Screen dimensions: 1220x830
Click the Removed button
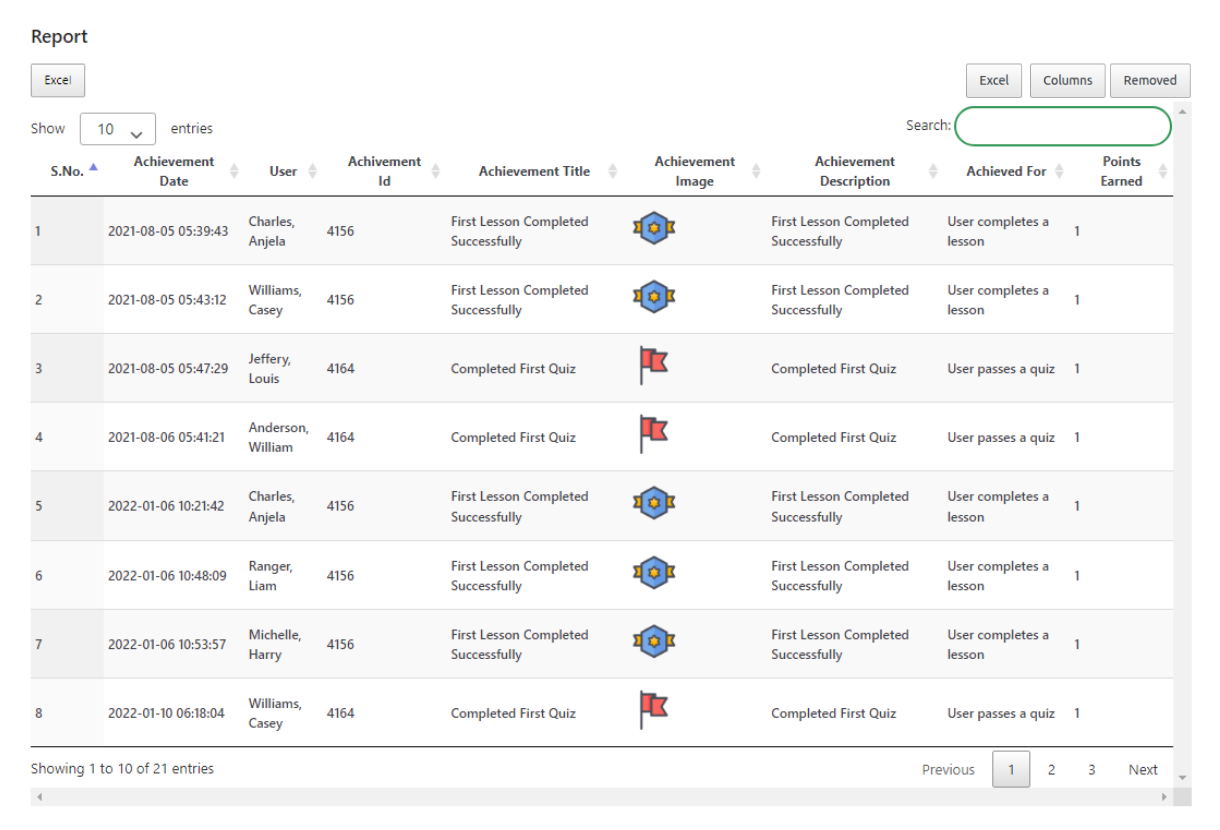coord(1150,81)
